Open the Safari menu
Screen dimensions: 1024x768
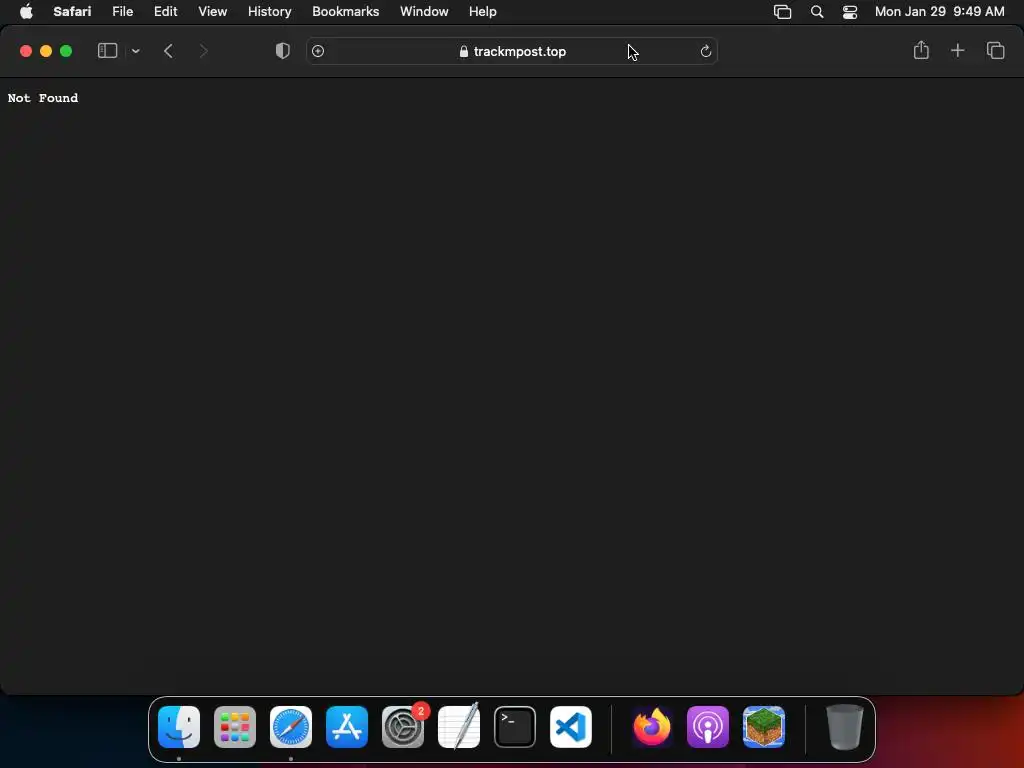pos(72,12)
